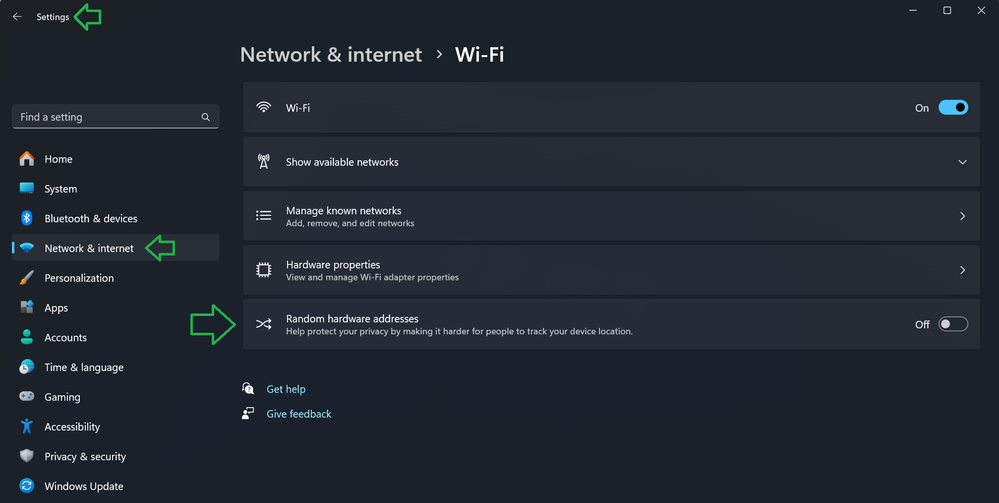The image size is (999, 503).
Task: Click the Gaming controller icon
Action: pyautogui.click(x=27, y=397)
